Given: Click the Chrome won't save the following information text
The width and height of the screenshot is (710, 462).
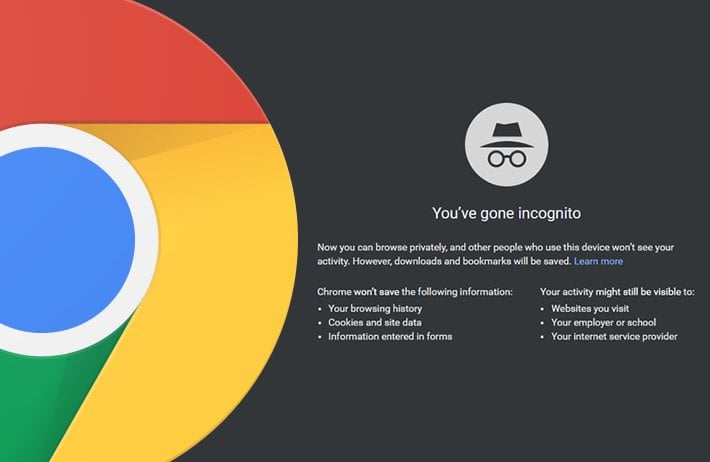Looking at the screenshot, I should pyautogui.click(x=415, y=292).
